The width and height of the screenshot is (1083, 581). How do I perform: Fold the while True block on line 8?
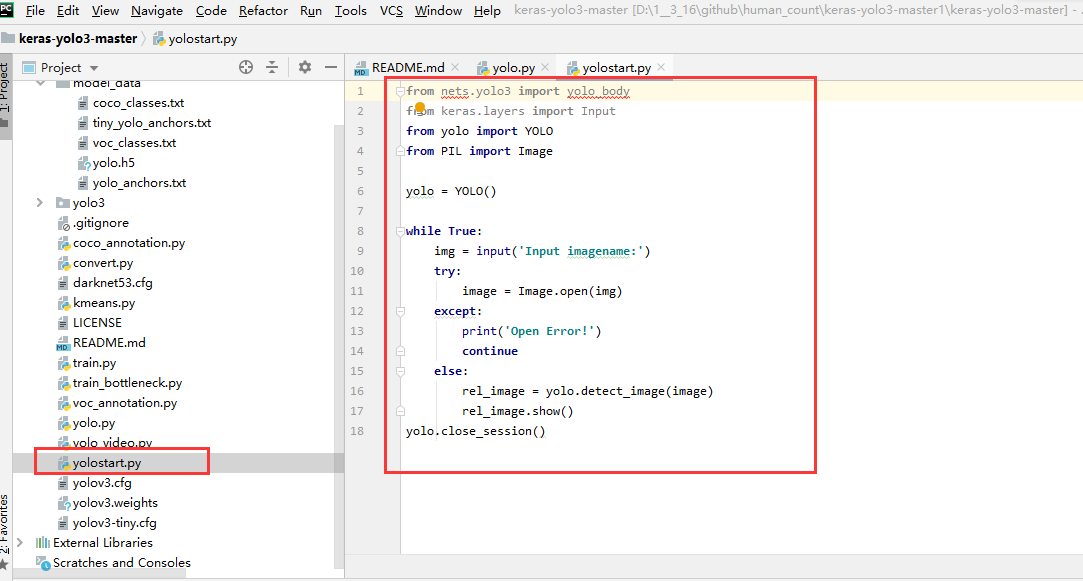point(400,231)
